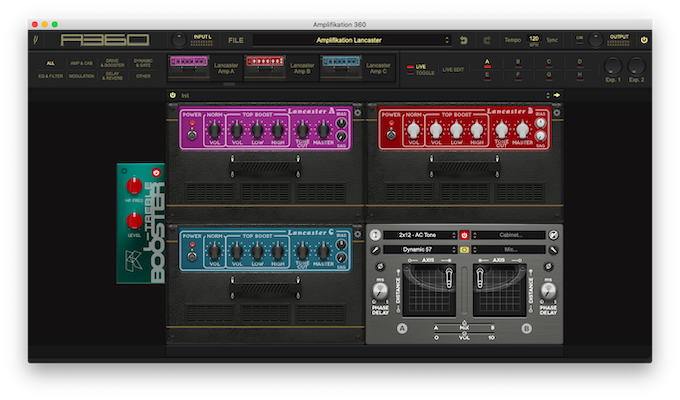Open Lancaster A amp gear settings
This screenshot has width=680, height=400.
coord(357,113)
